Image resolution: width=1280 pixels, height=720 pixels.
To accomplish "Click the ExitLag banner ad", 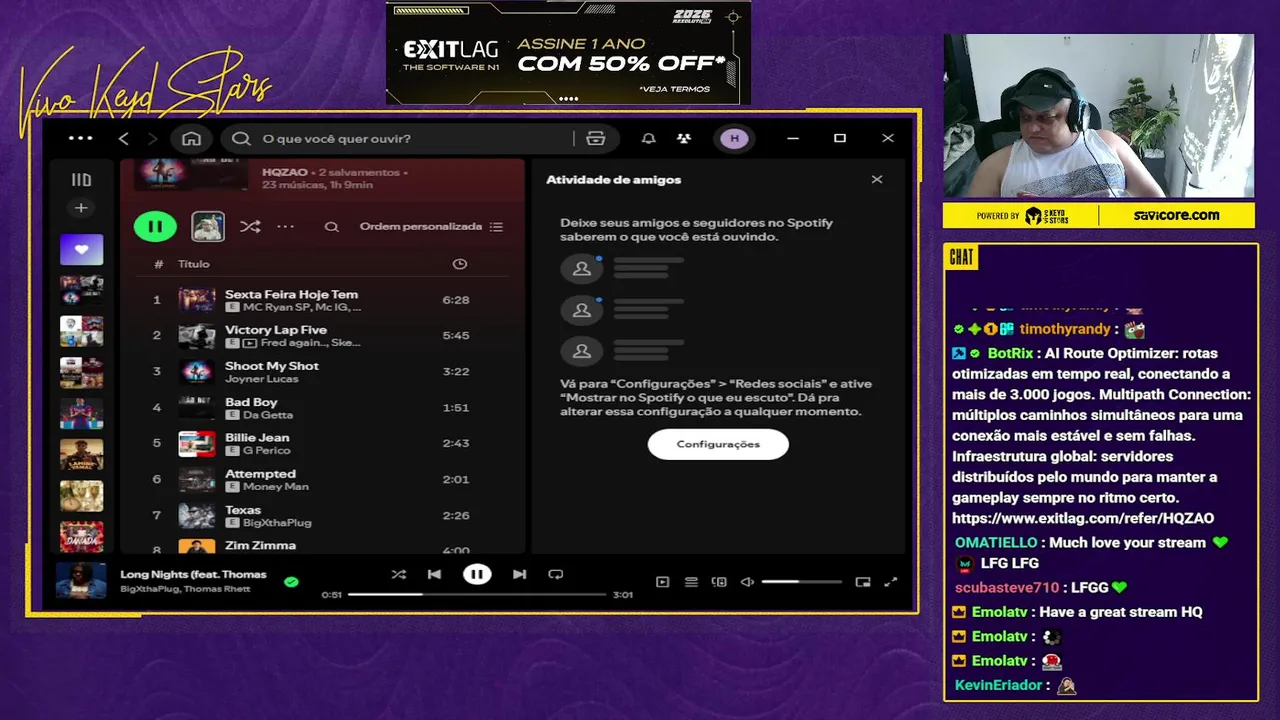I will pyautogui.click(x=568, y=52).
